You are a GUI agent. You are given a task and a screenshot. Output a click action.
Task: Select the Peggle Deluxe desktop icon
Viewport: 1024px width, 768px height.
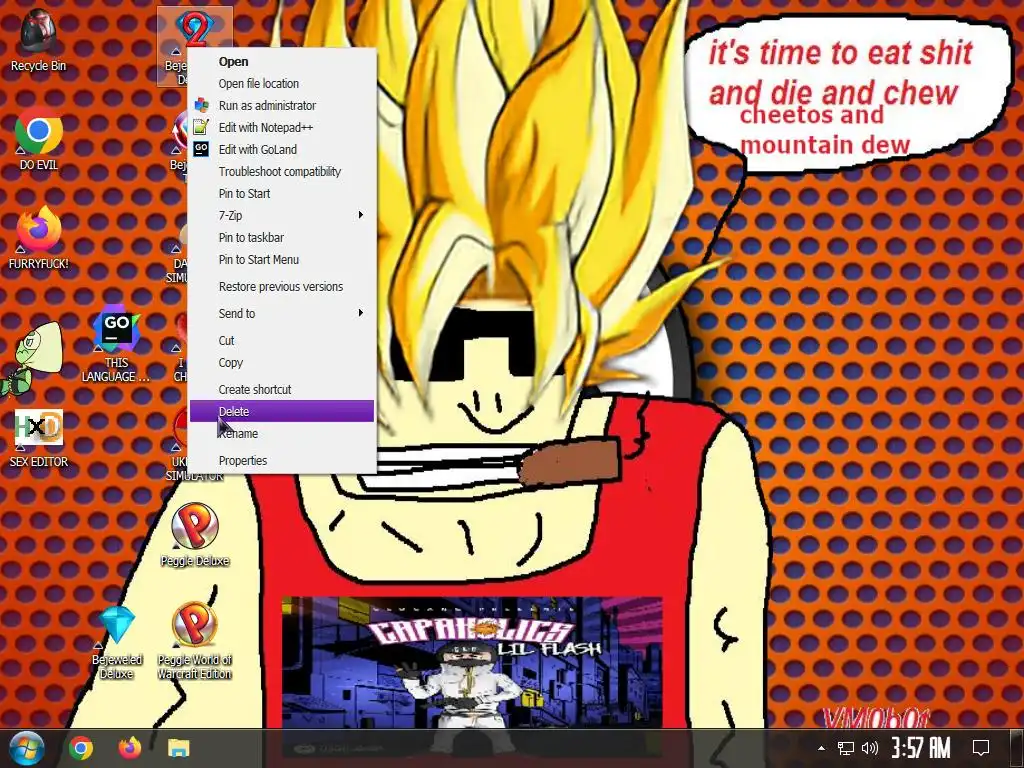pos(195,534)
